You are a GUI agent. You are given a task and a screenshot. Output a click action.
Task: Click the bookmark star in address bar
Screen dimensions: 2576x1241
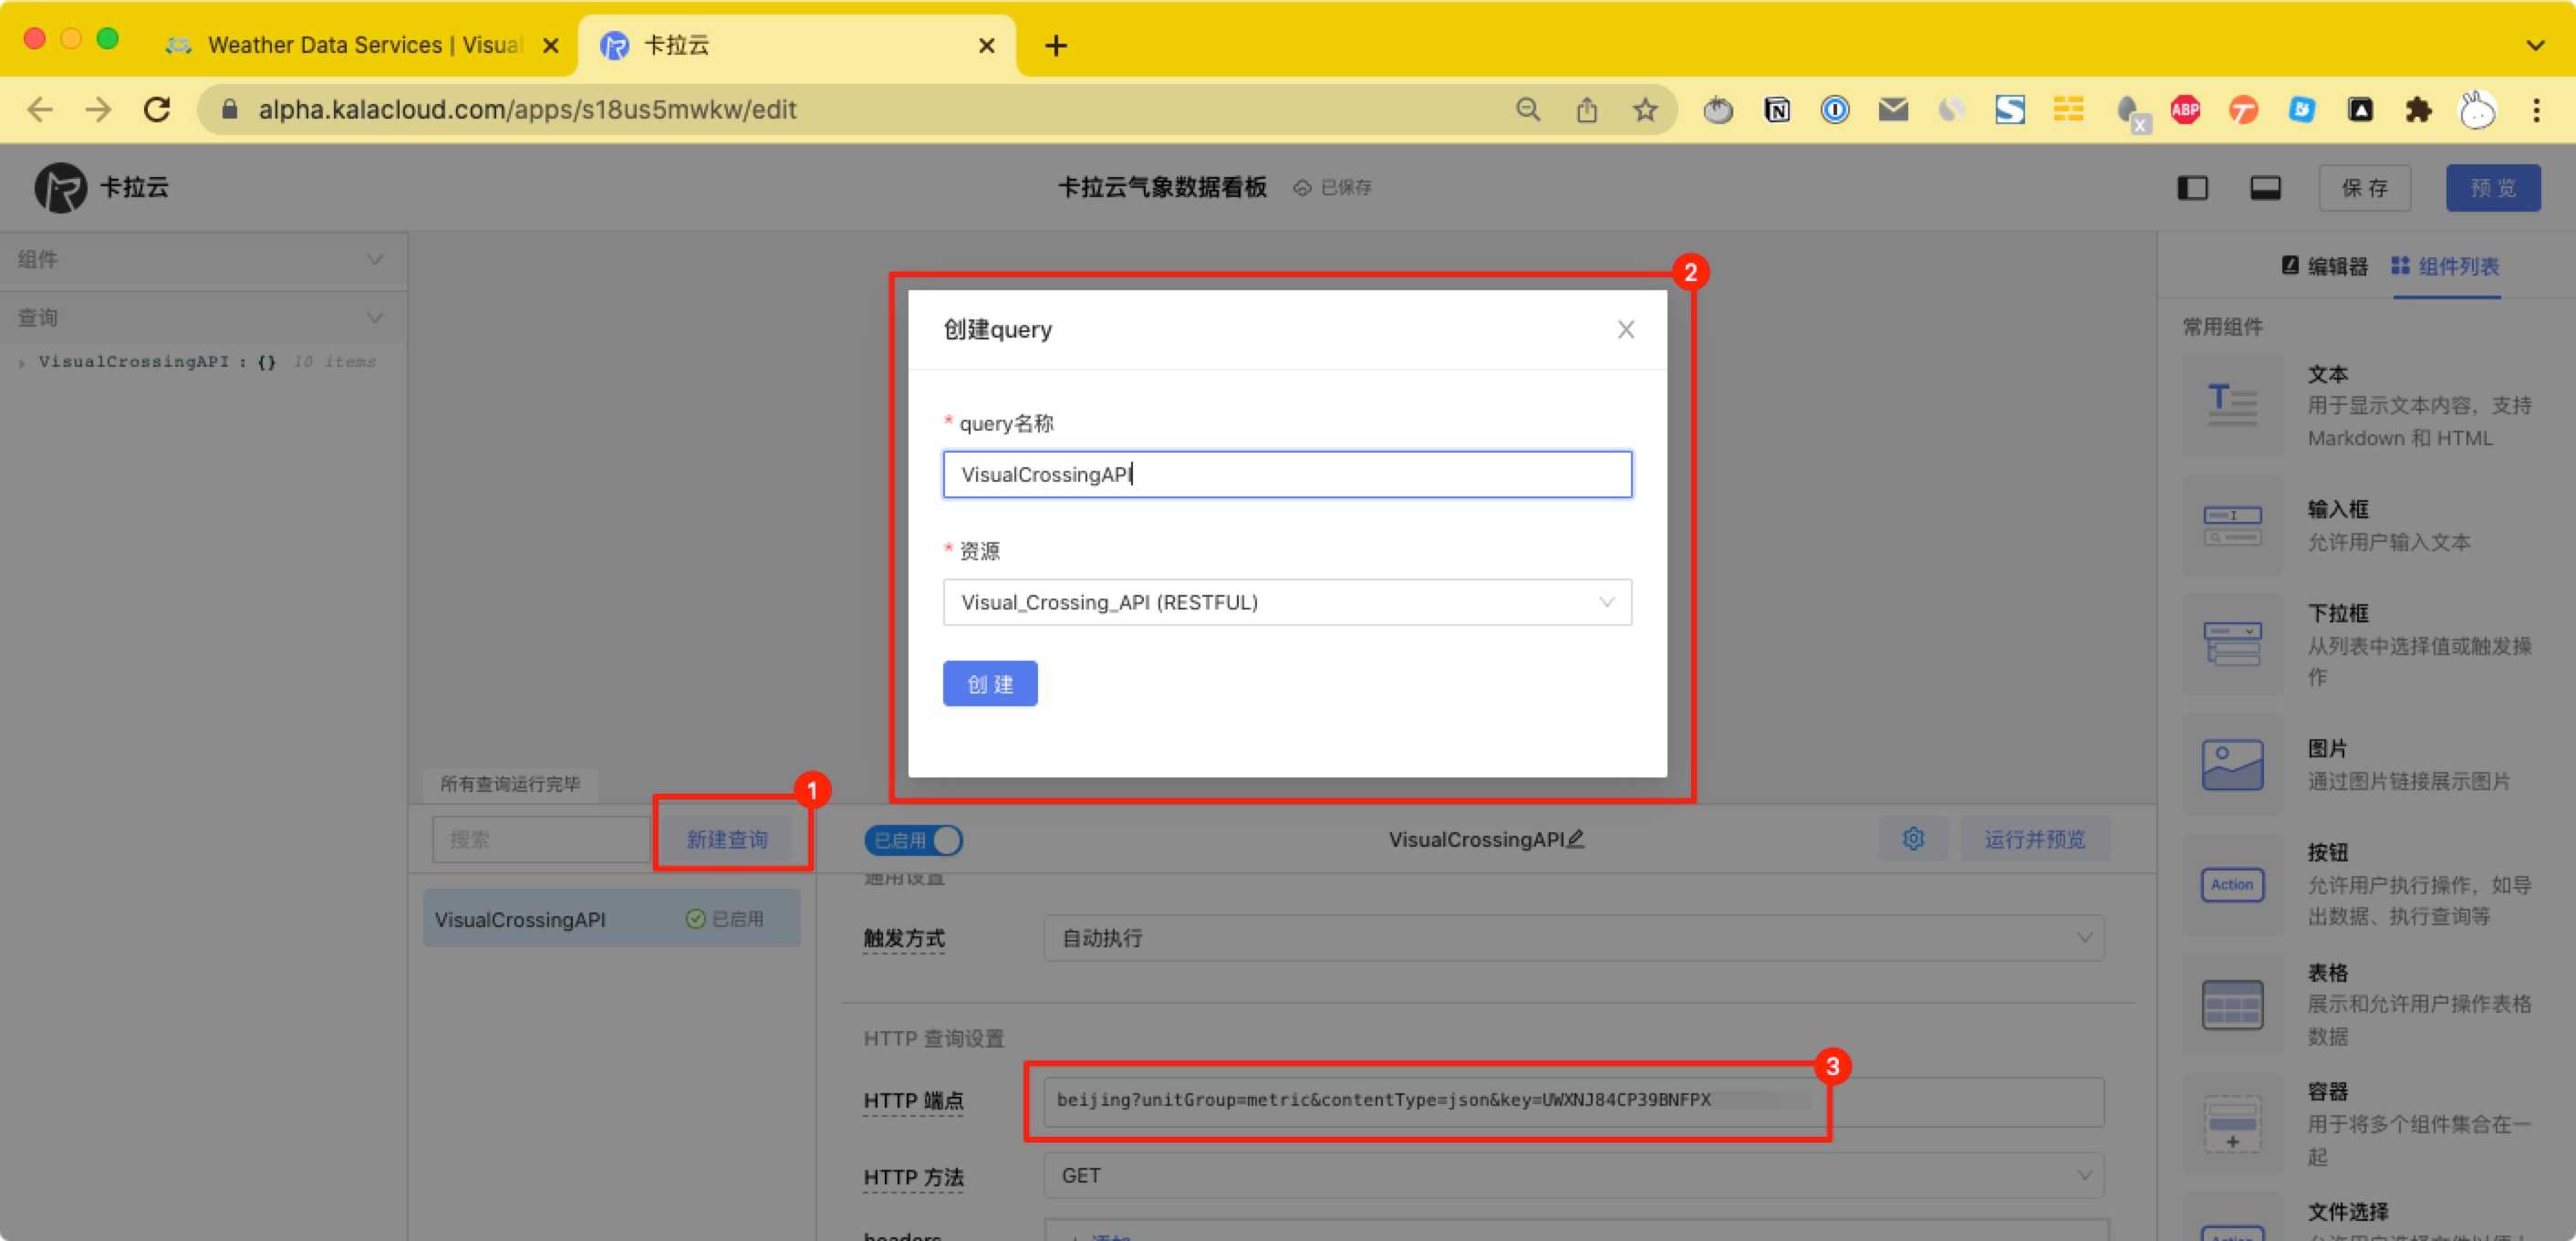point(1644,110)
